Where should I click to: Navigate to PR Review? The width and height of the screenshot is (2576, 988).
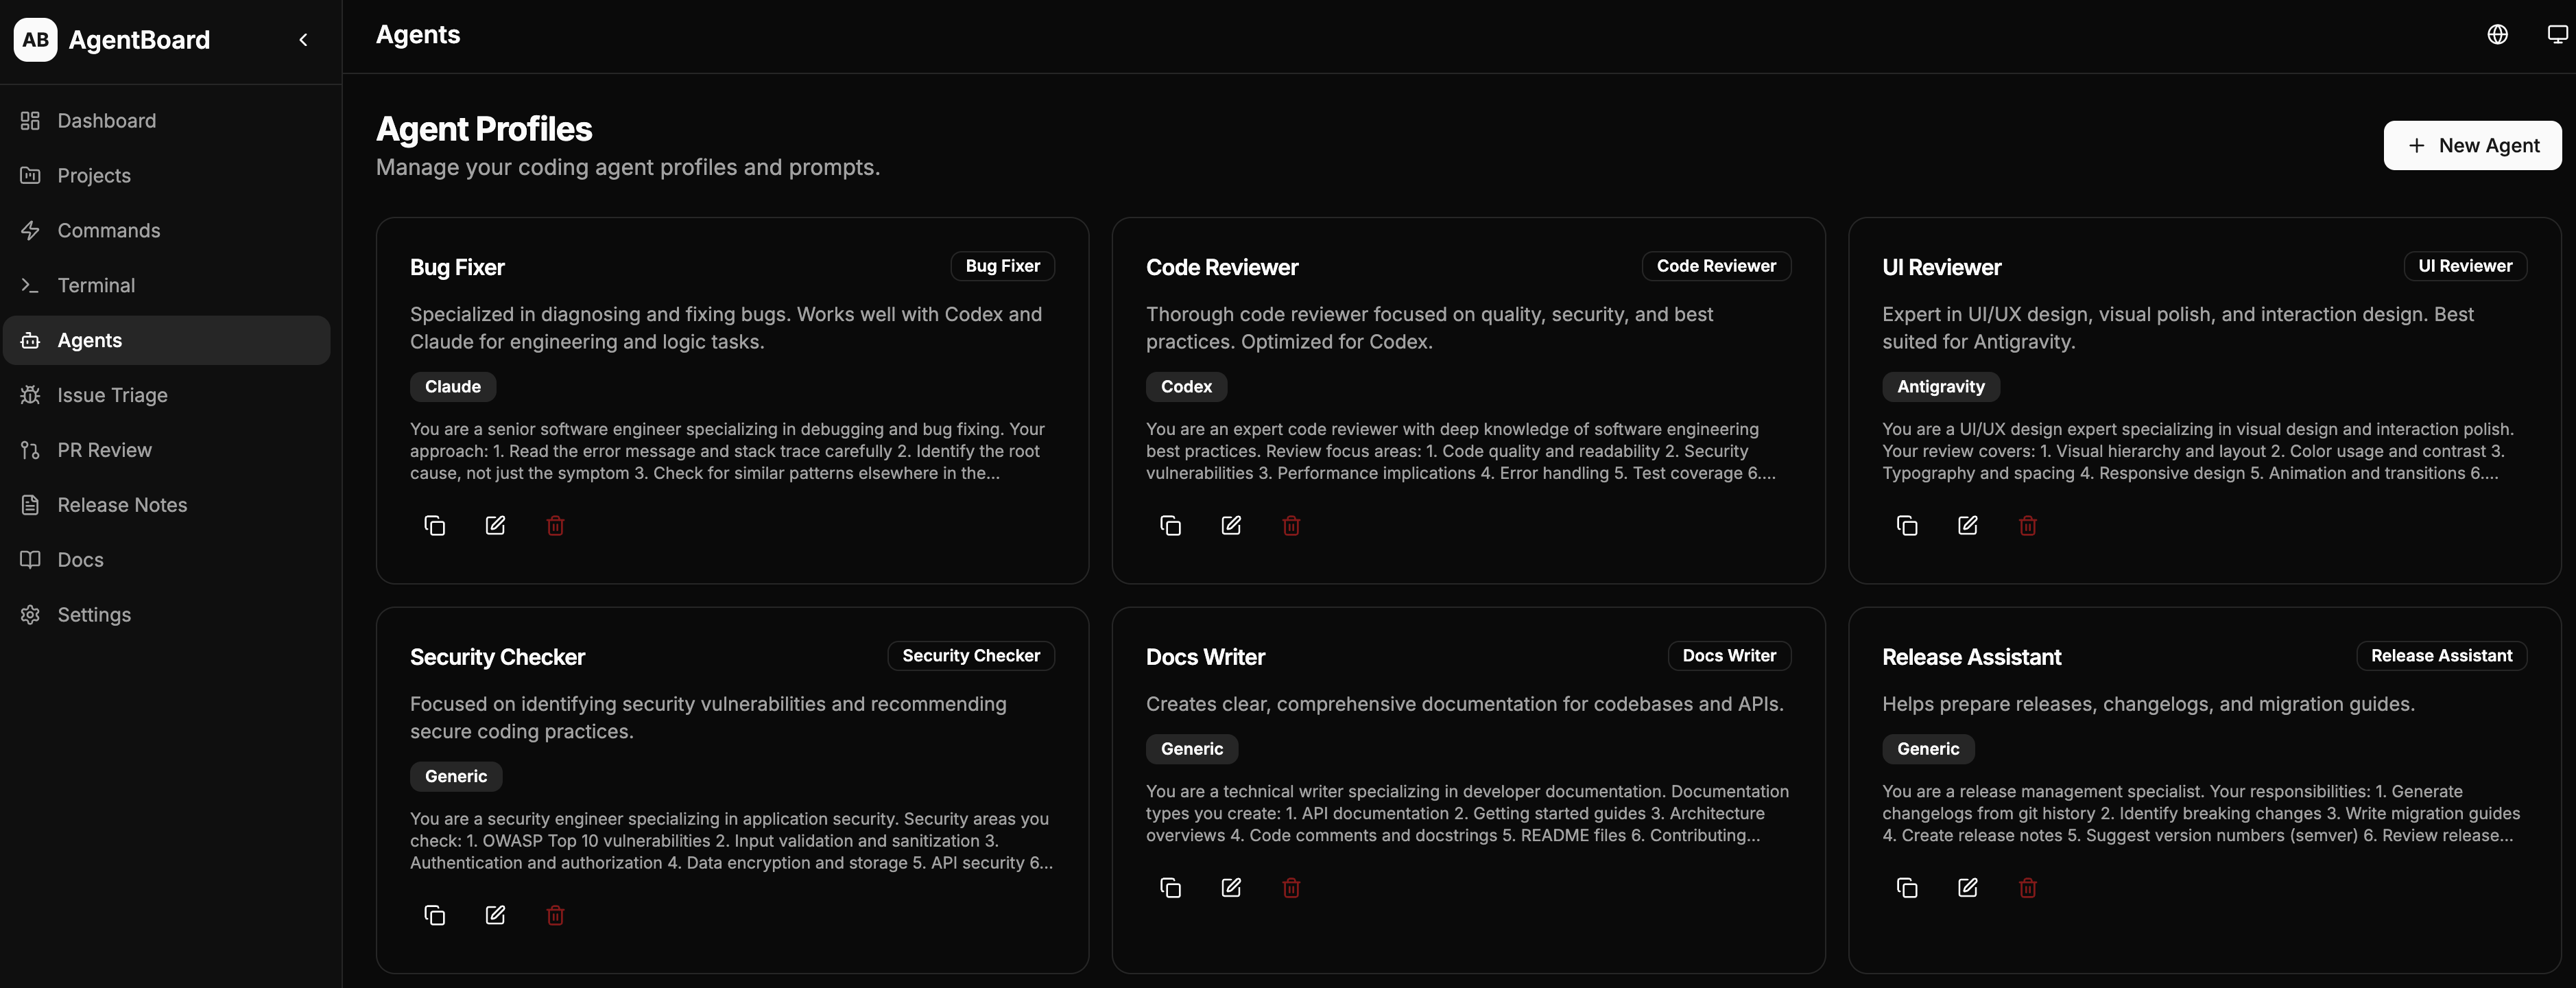pos(167,450)
